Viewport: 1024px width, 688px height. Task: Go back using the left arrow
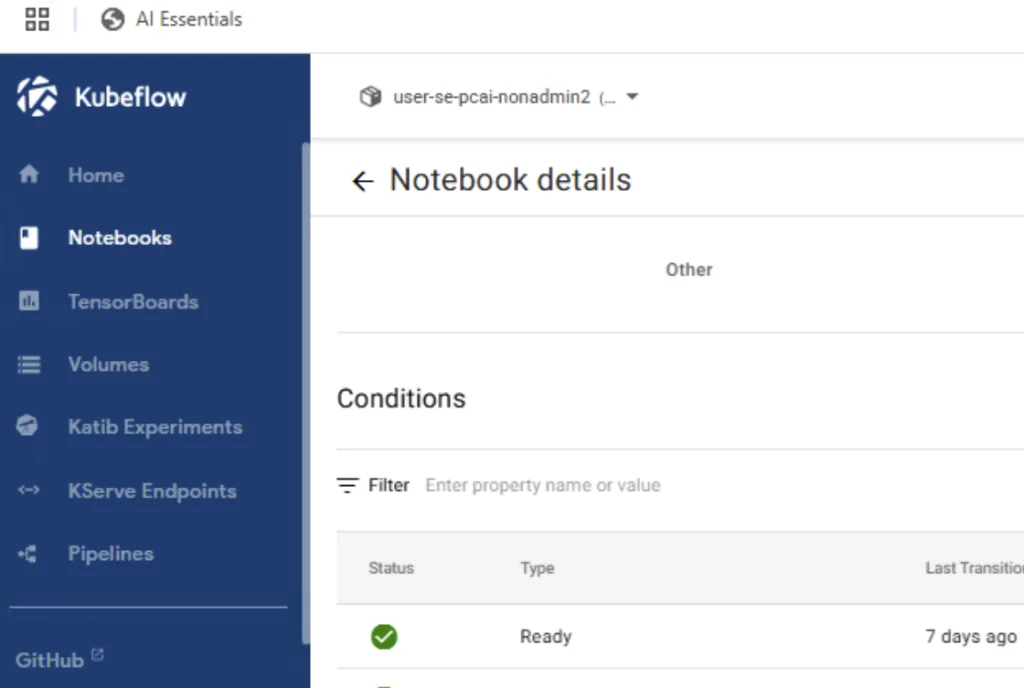[362, 181]
